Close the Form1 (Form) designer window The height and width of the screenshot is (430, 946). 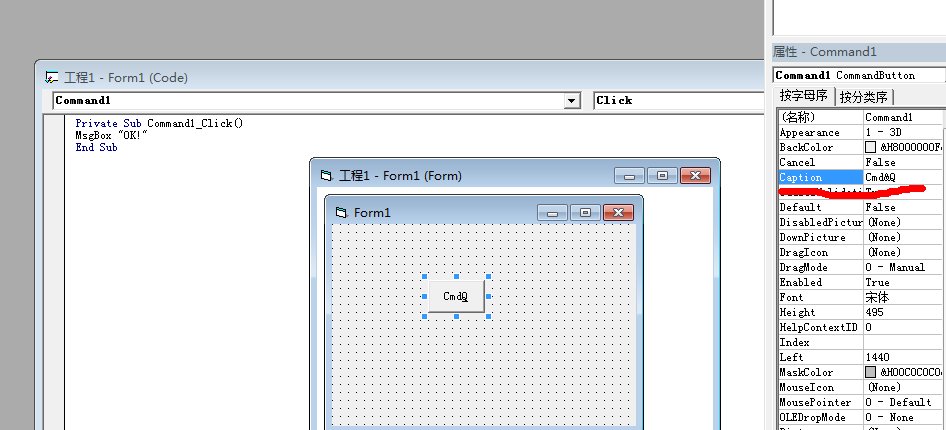[x=694, y=175]
